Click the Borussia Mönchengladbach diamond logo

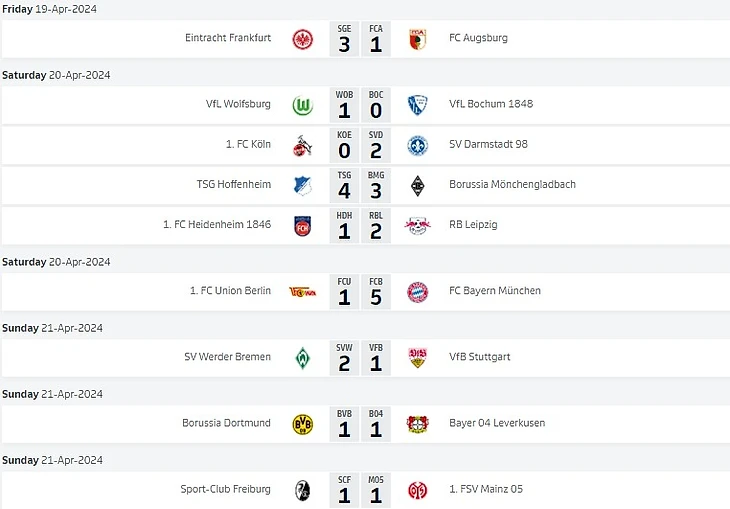(x=417, y=185)
